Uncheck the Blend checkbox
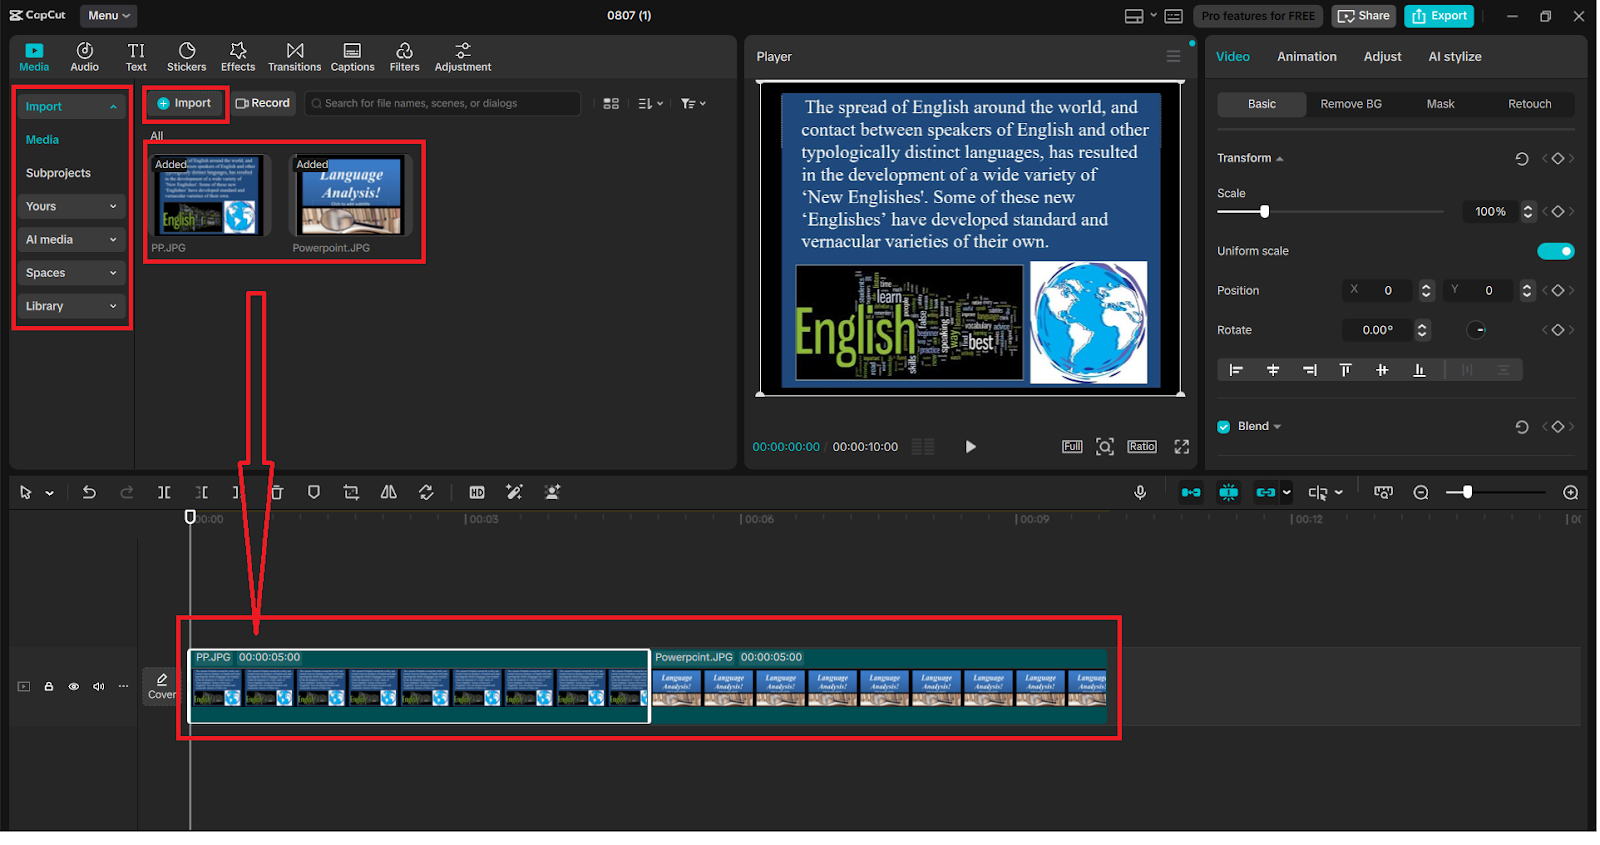This screenshot has width=1600, height=845. point(1224,427)
